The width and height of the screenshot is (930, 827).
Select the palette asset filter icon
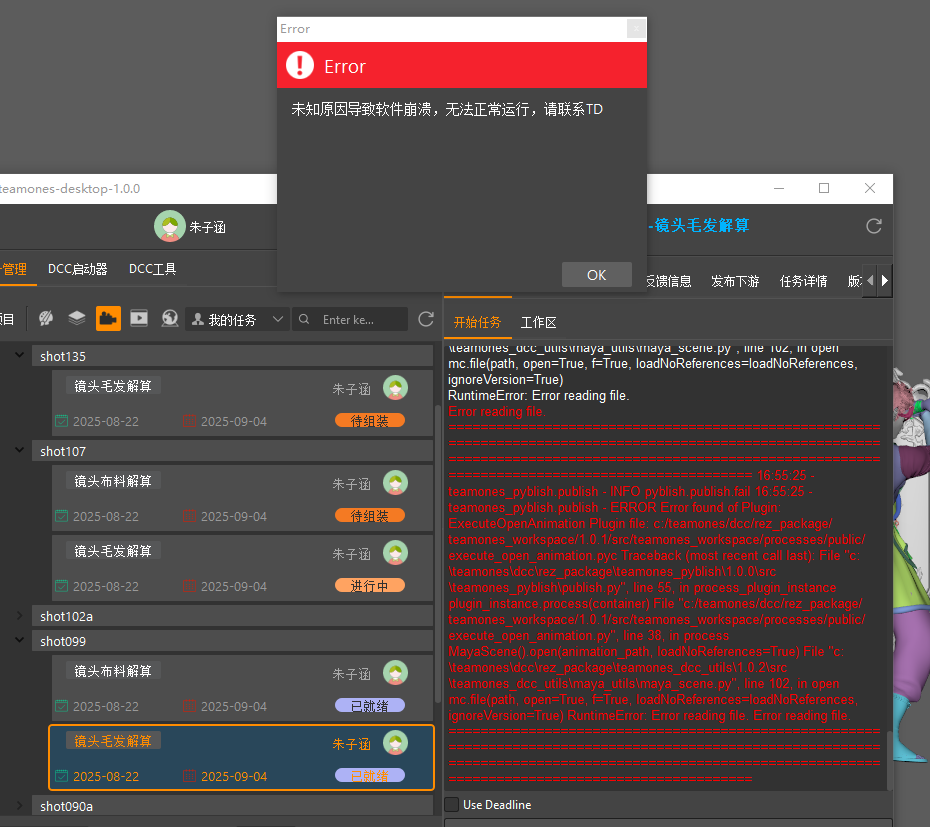pos(46,318)
